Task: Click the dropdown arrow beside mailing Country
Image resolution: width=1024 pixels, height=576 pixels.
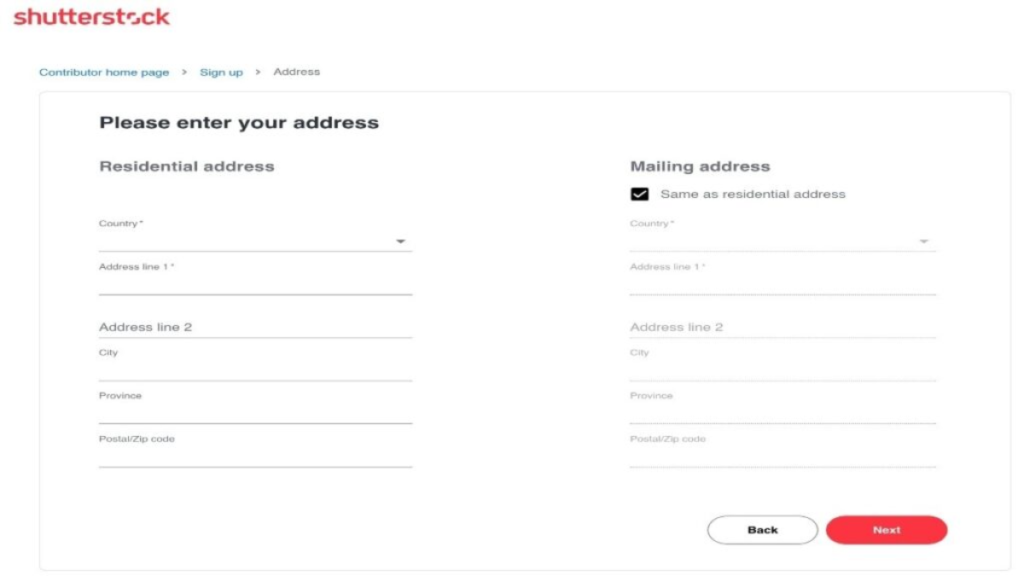Action: (923, 240)
